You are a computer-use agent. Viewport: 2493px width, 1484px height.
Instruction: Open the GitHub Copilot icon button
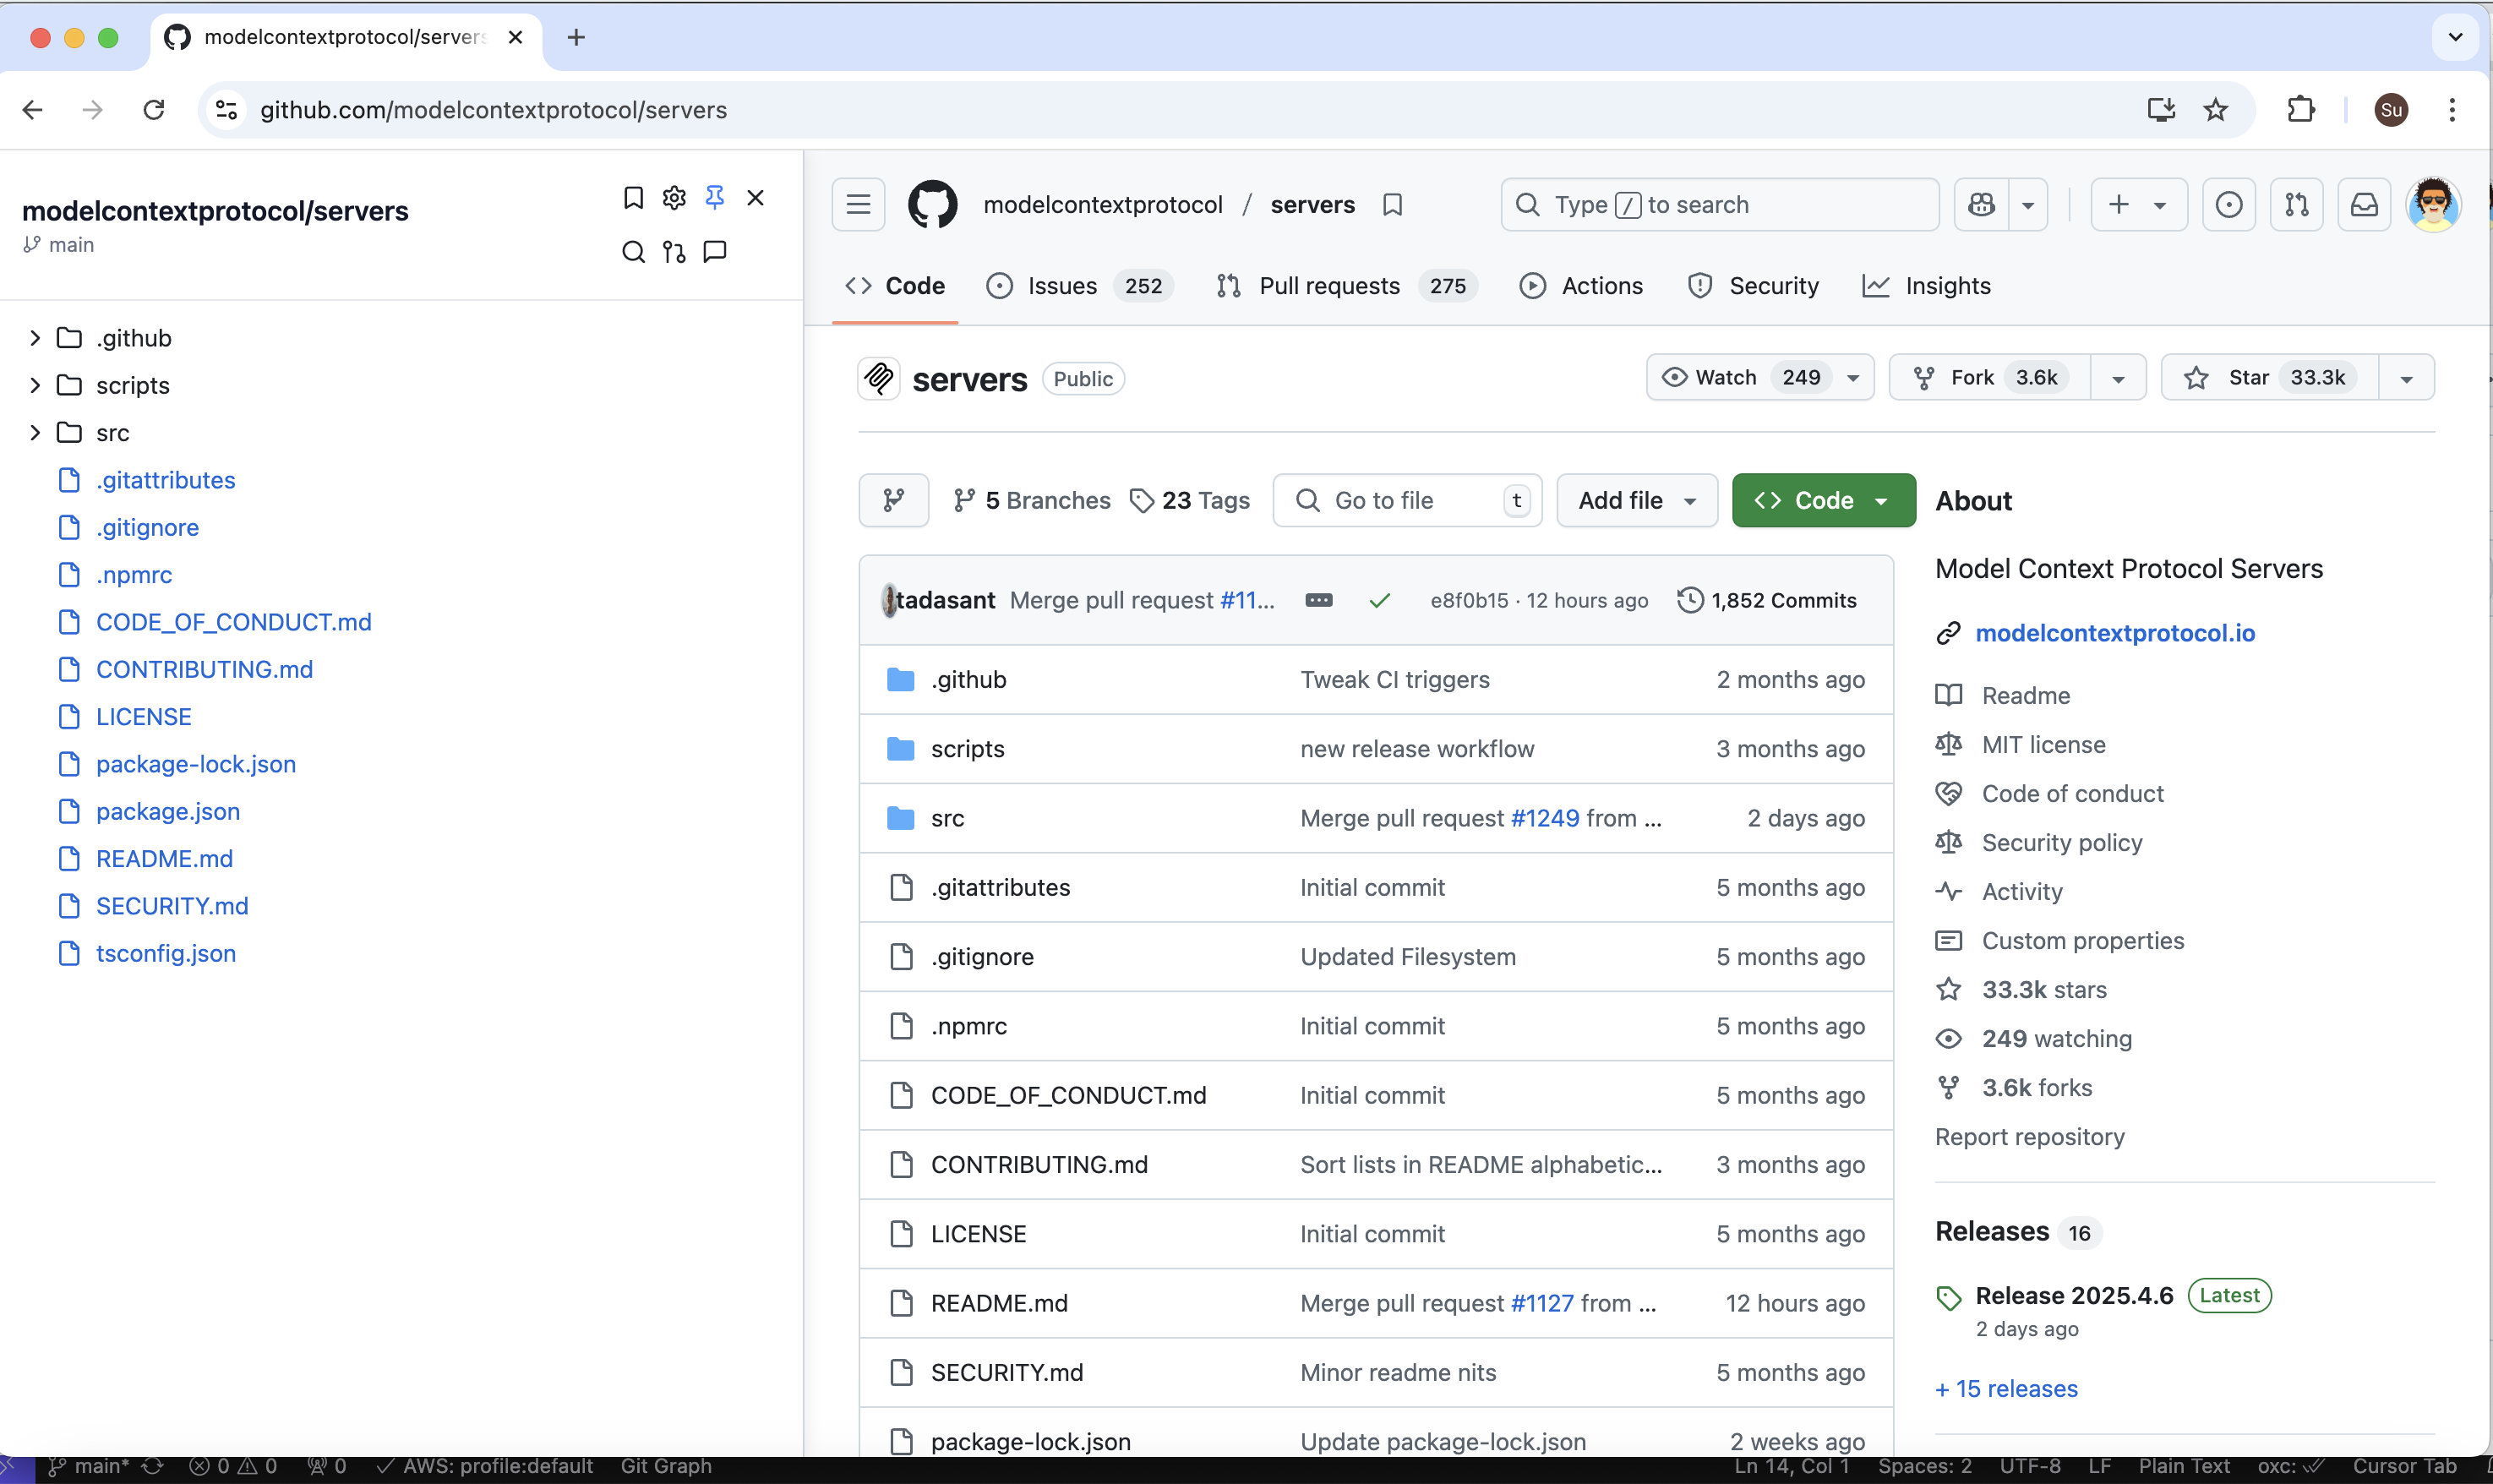(1981, 204)
